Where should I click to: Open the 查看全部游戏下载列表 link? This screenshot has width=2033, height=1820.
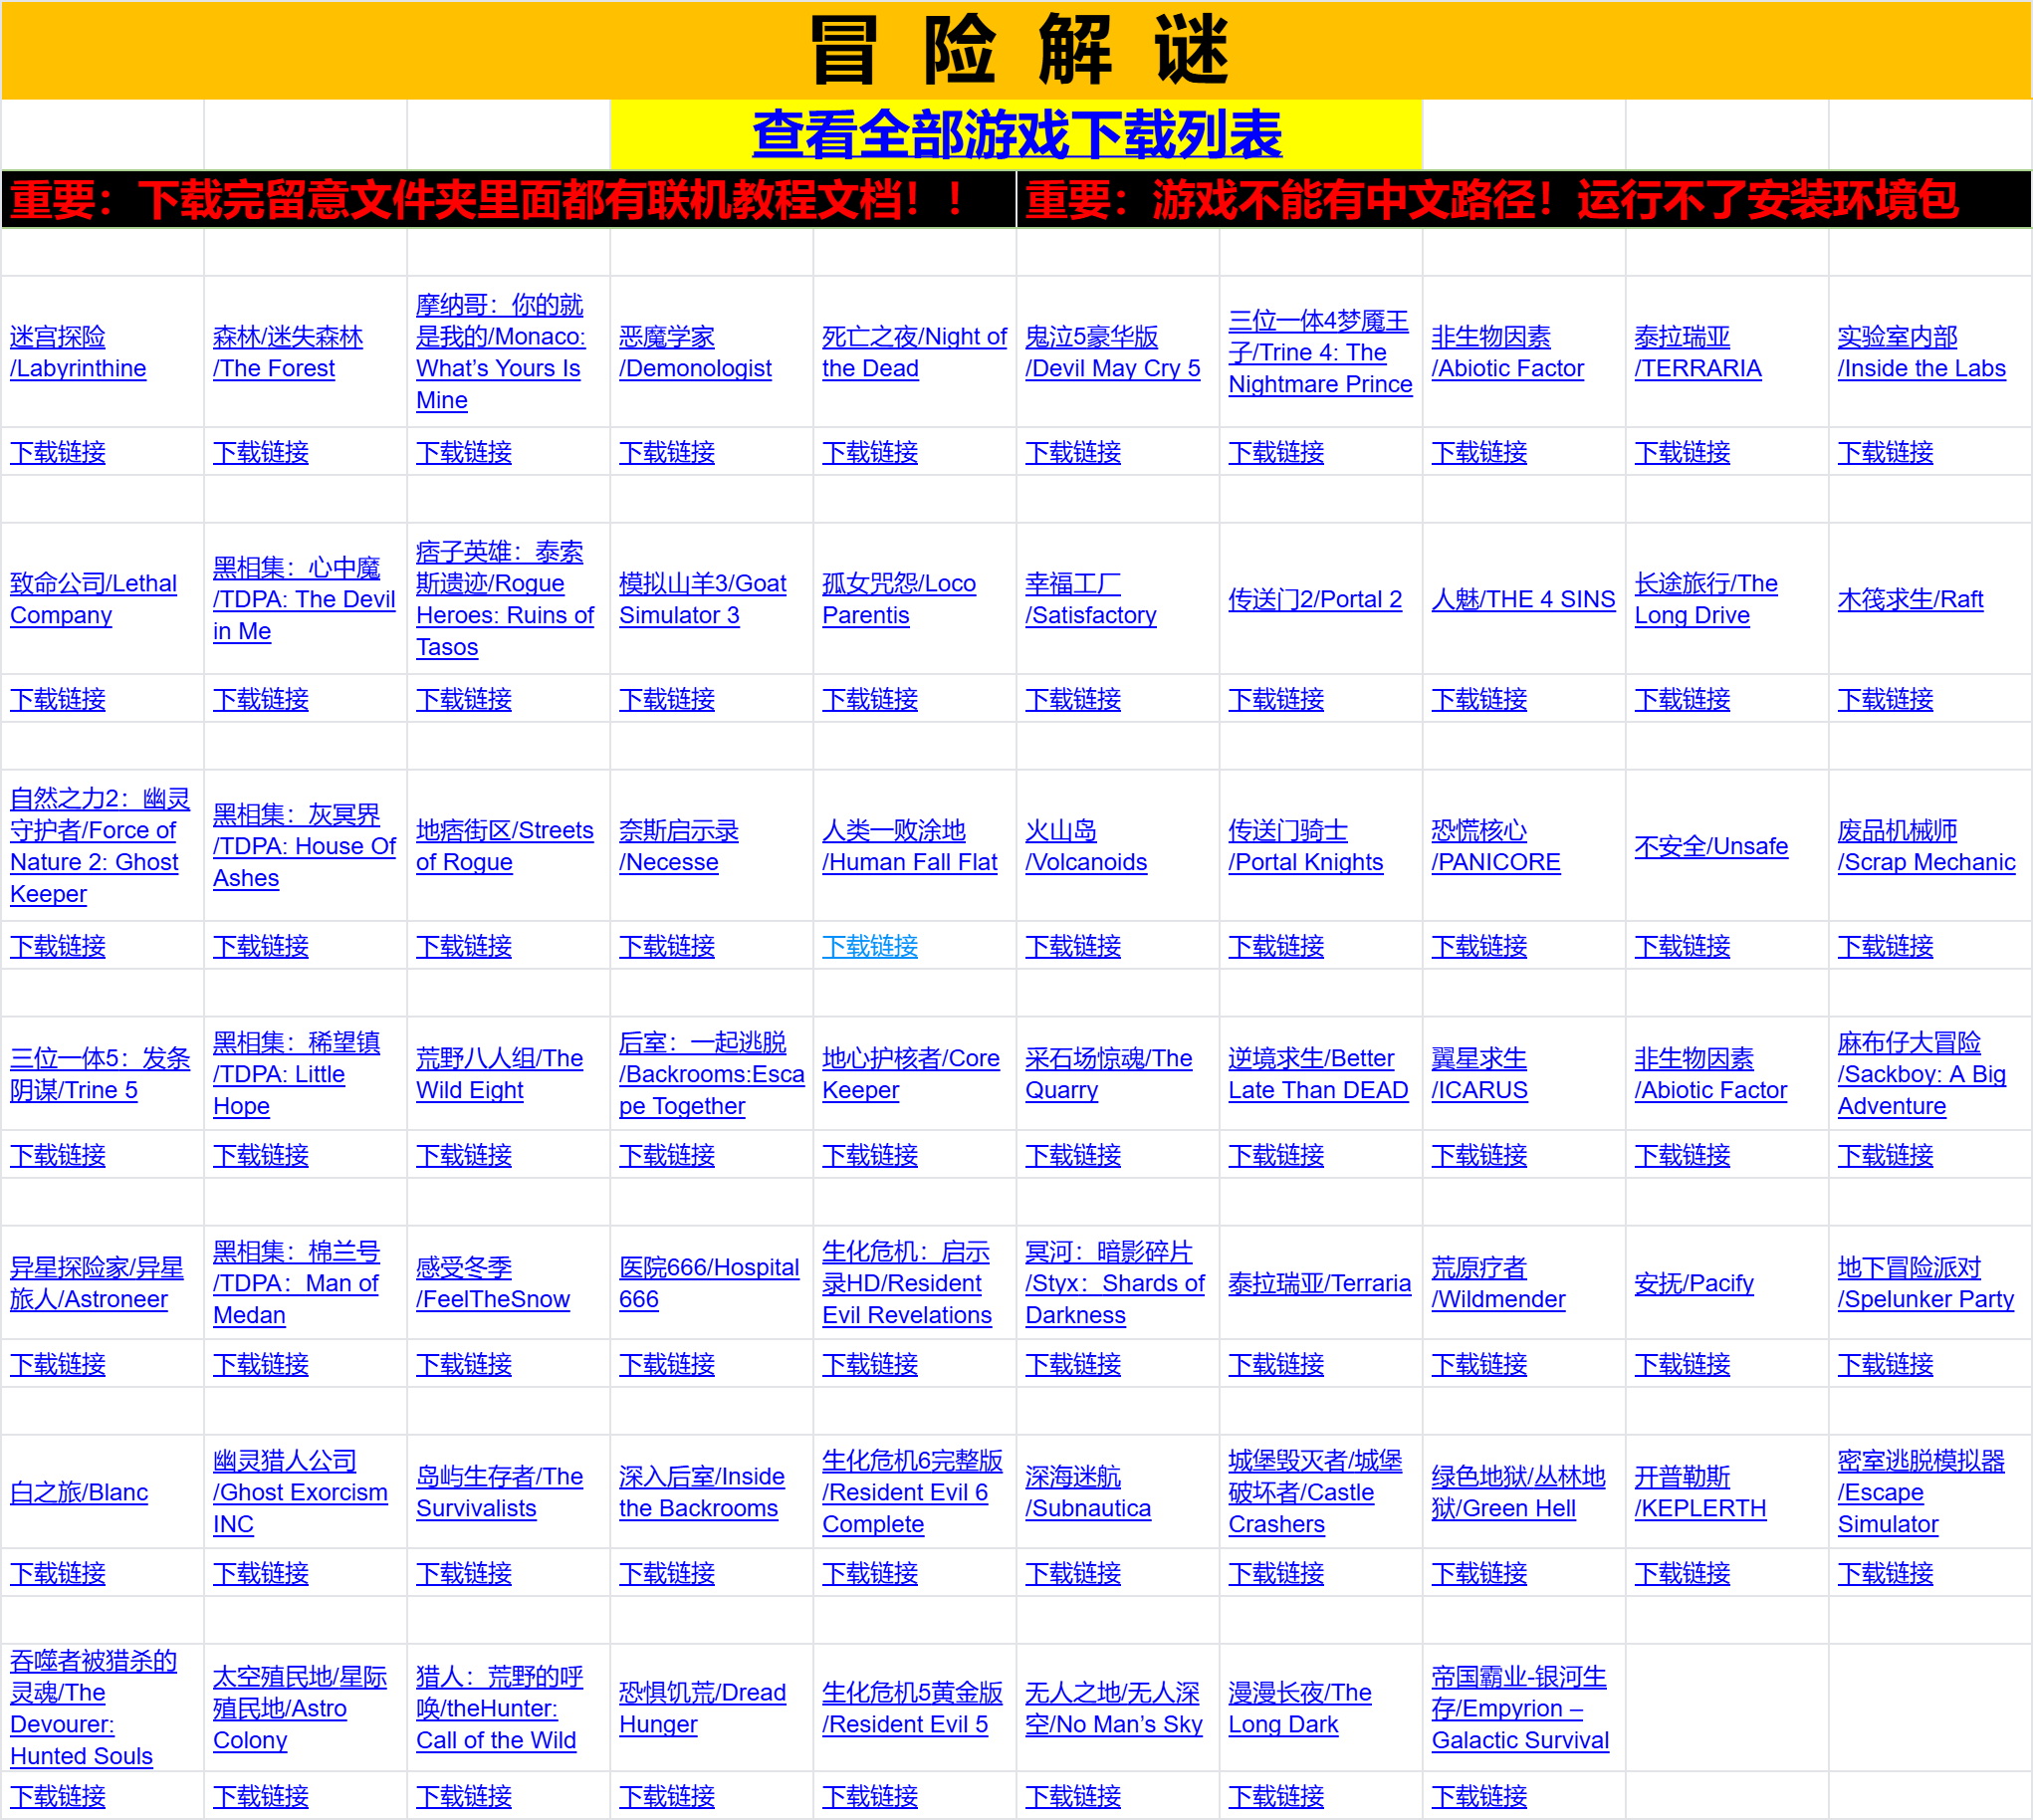point(1016,135)
